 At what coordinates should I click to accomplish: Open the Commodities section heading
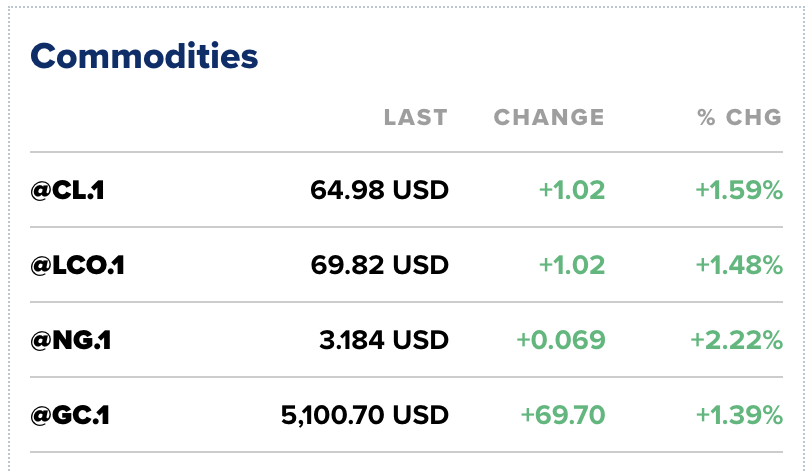click(x=144, y=56)
